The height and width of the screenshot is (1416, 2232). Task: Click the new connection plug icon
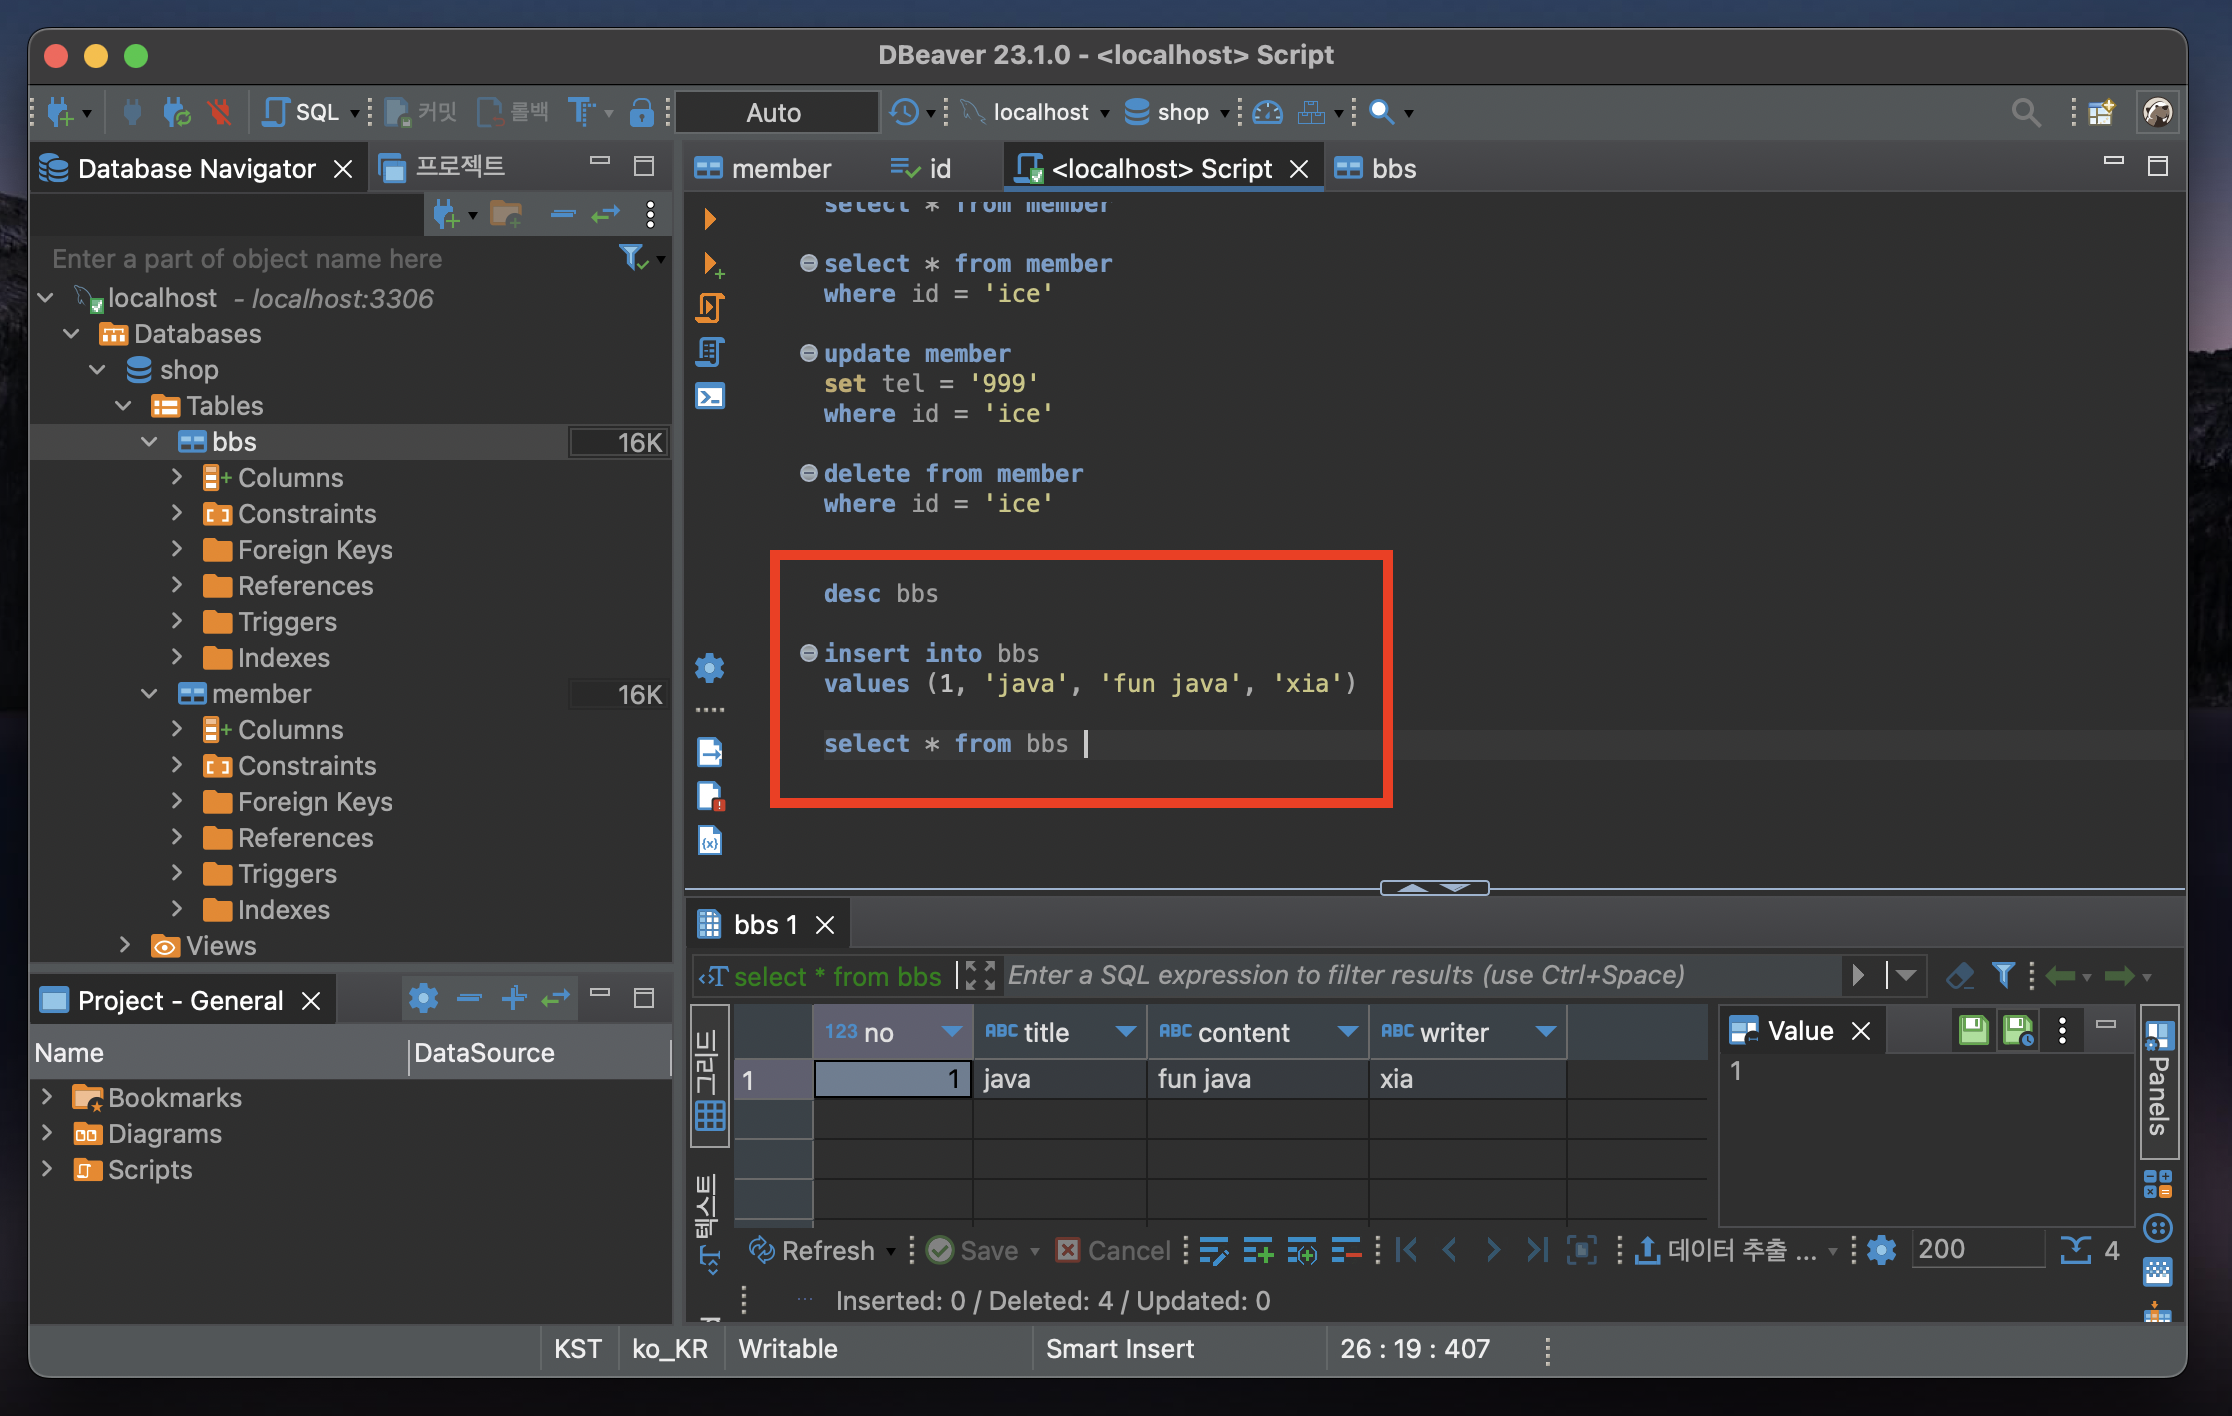60,112
